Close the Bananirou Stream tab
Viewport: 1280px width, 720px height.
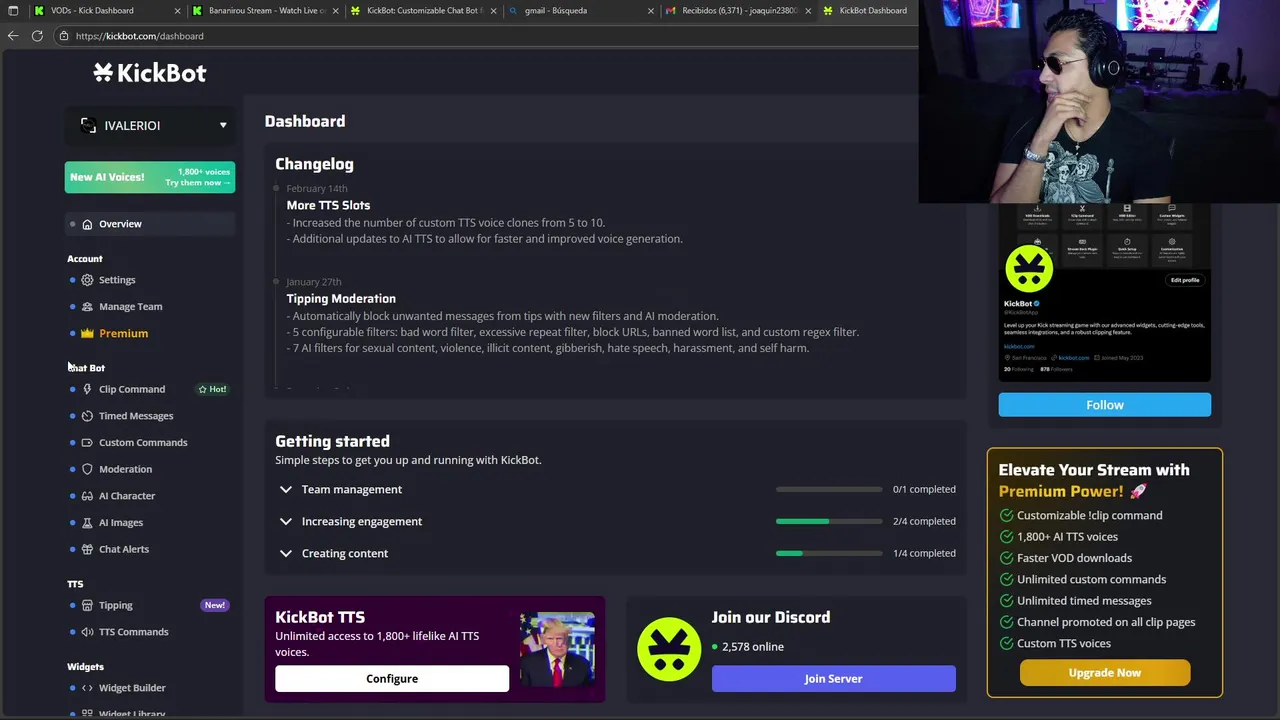[x=336, y=11]
